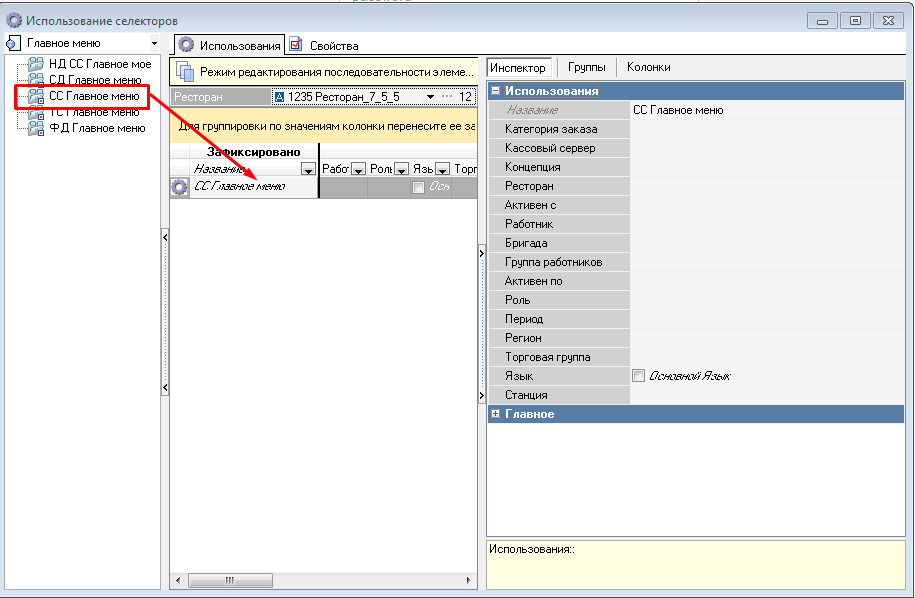915x598 pixels.
Task: Collapse the Использования section in inspector
Action: [x=495, y=91]
